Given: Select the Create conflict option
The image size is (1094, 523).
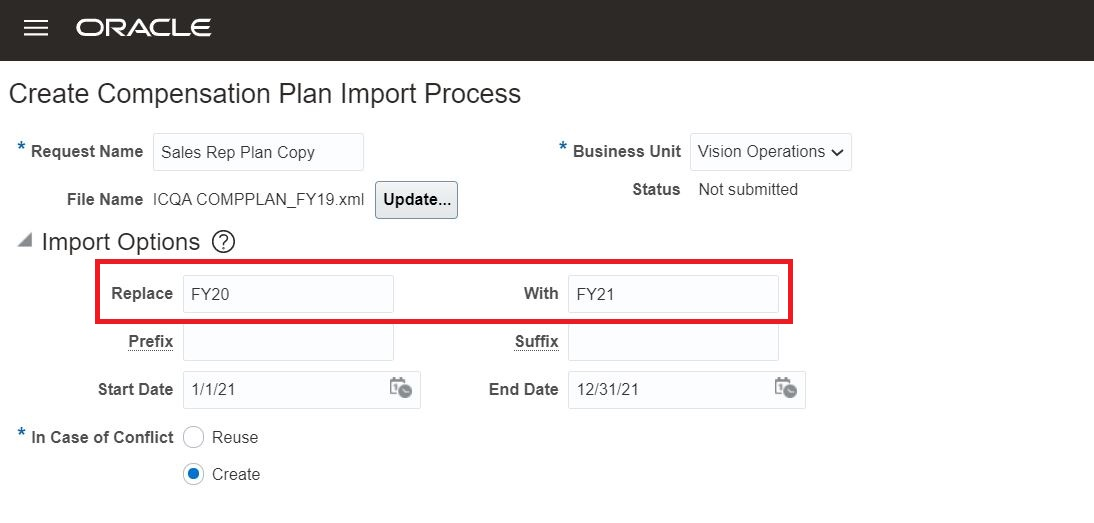Looking at the screenshot, I should point(194,474).
